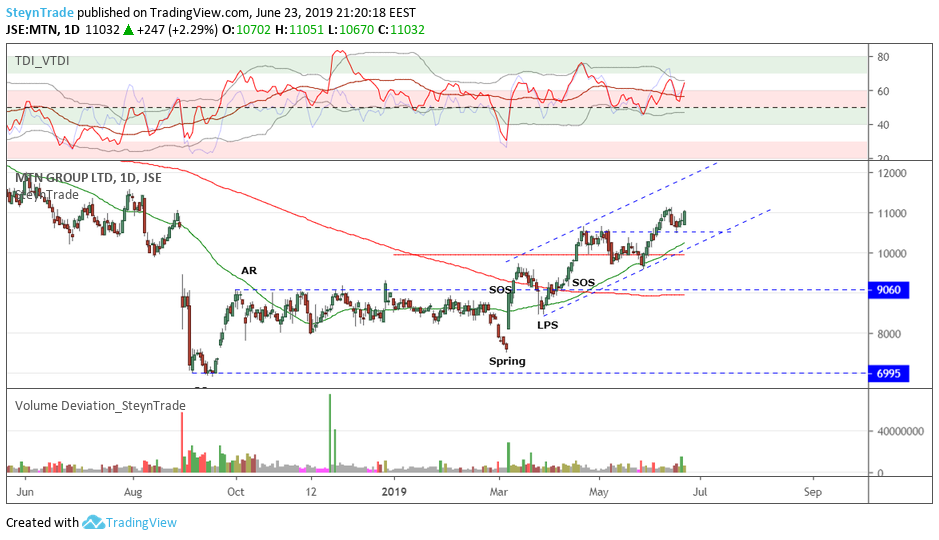Image resolution: width=939 pixels, height=540 pixels.
Task: Select the TDI_VTDI indicator label
Action: tap(42, 60)
